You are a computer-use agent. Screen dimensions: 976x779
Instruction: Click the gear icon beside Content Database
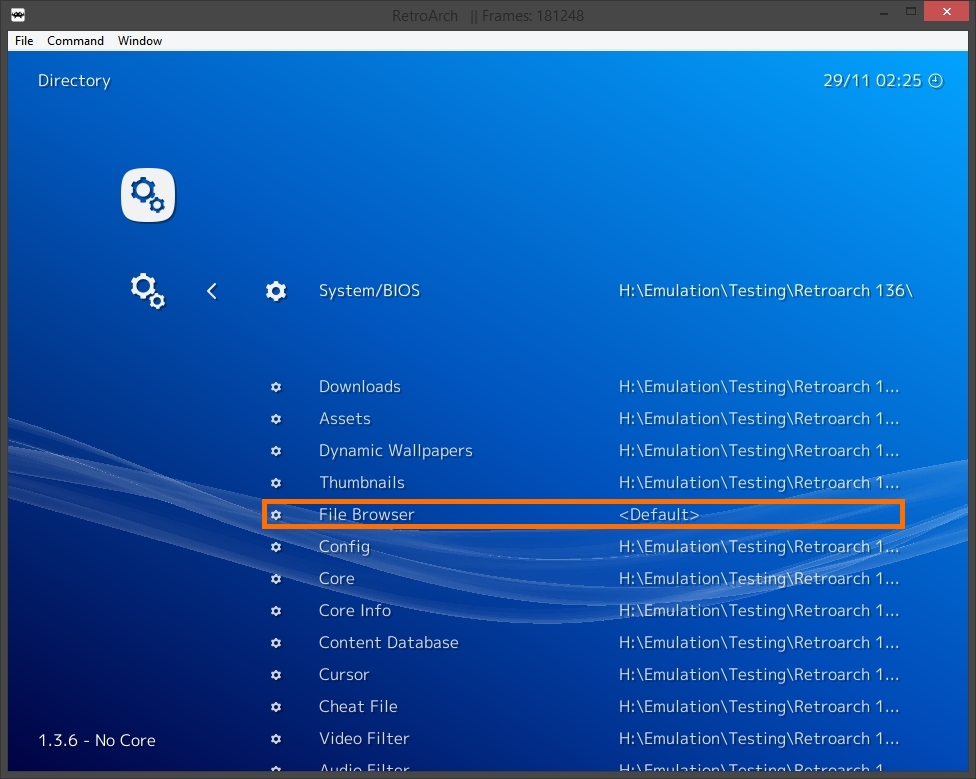click(276, 643)
